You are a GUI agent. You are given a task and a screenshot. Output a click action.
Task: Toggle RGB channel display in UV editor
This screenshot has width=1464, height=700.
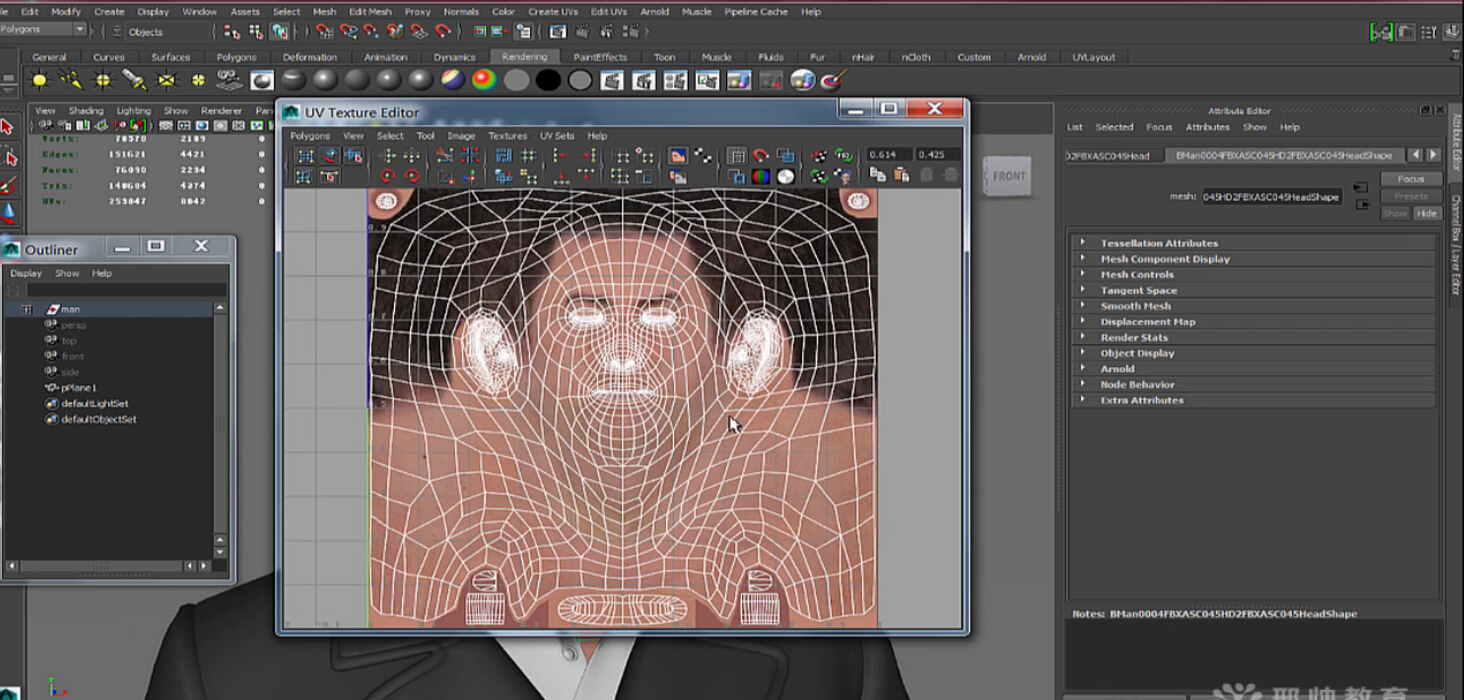coord(761,177)
